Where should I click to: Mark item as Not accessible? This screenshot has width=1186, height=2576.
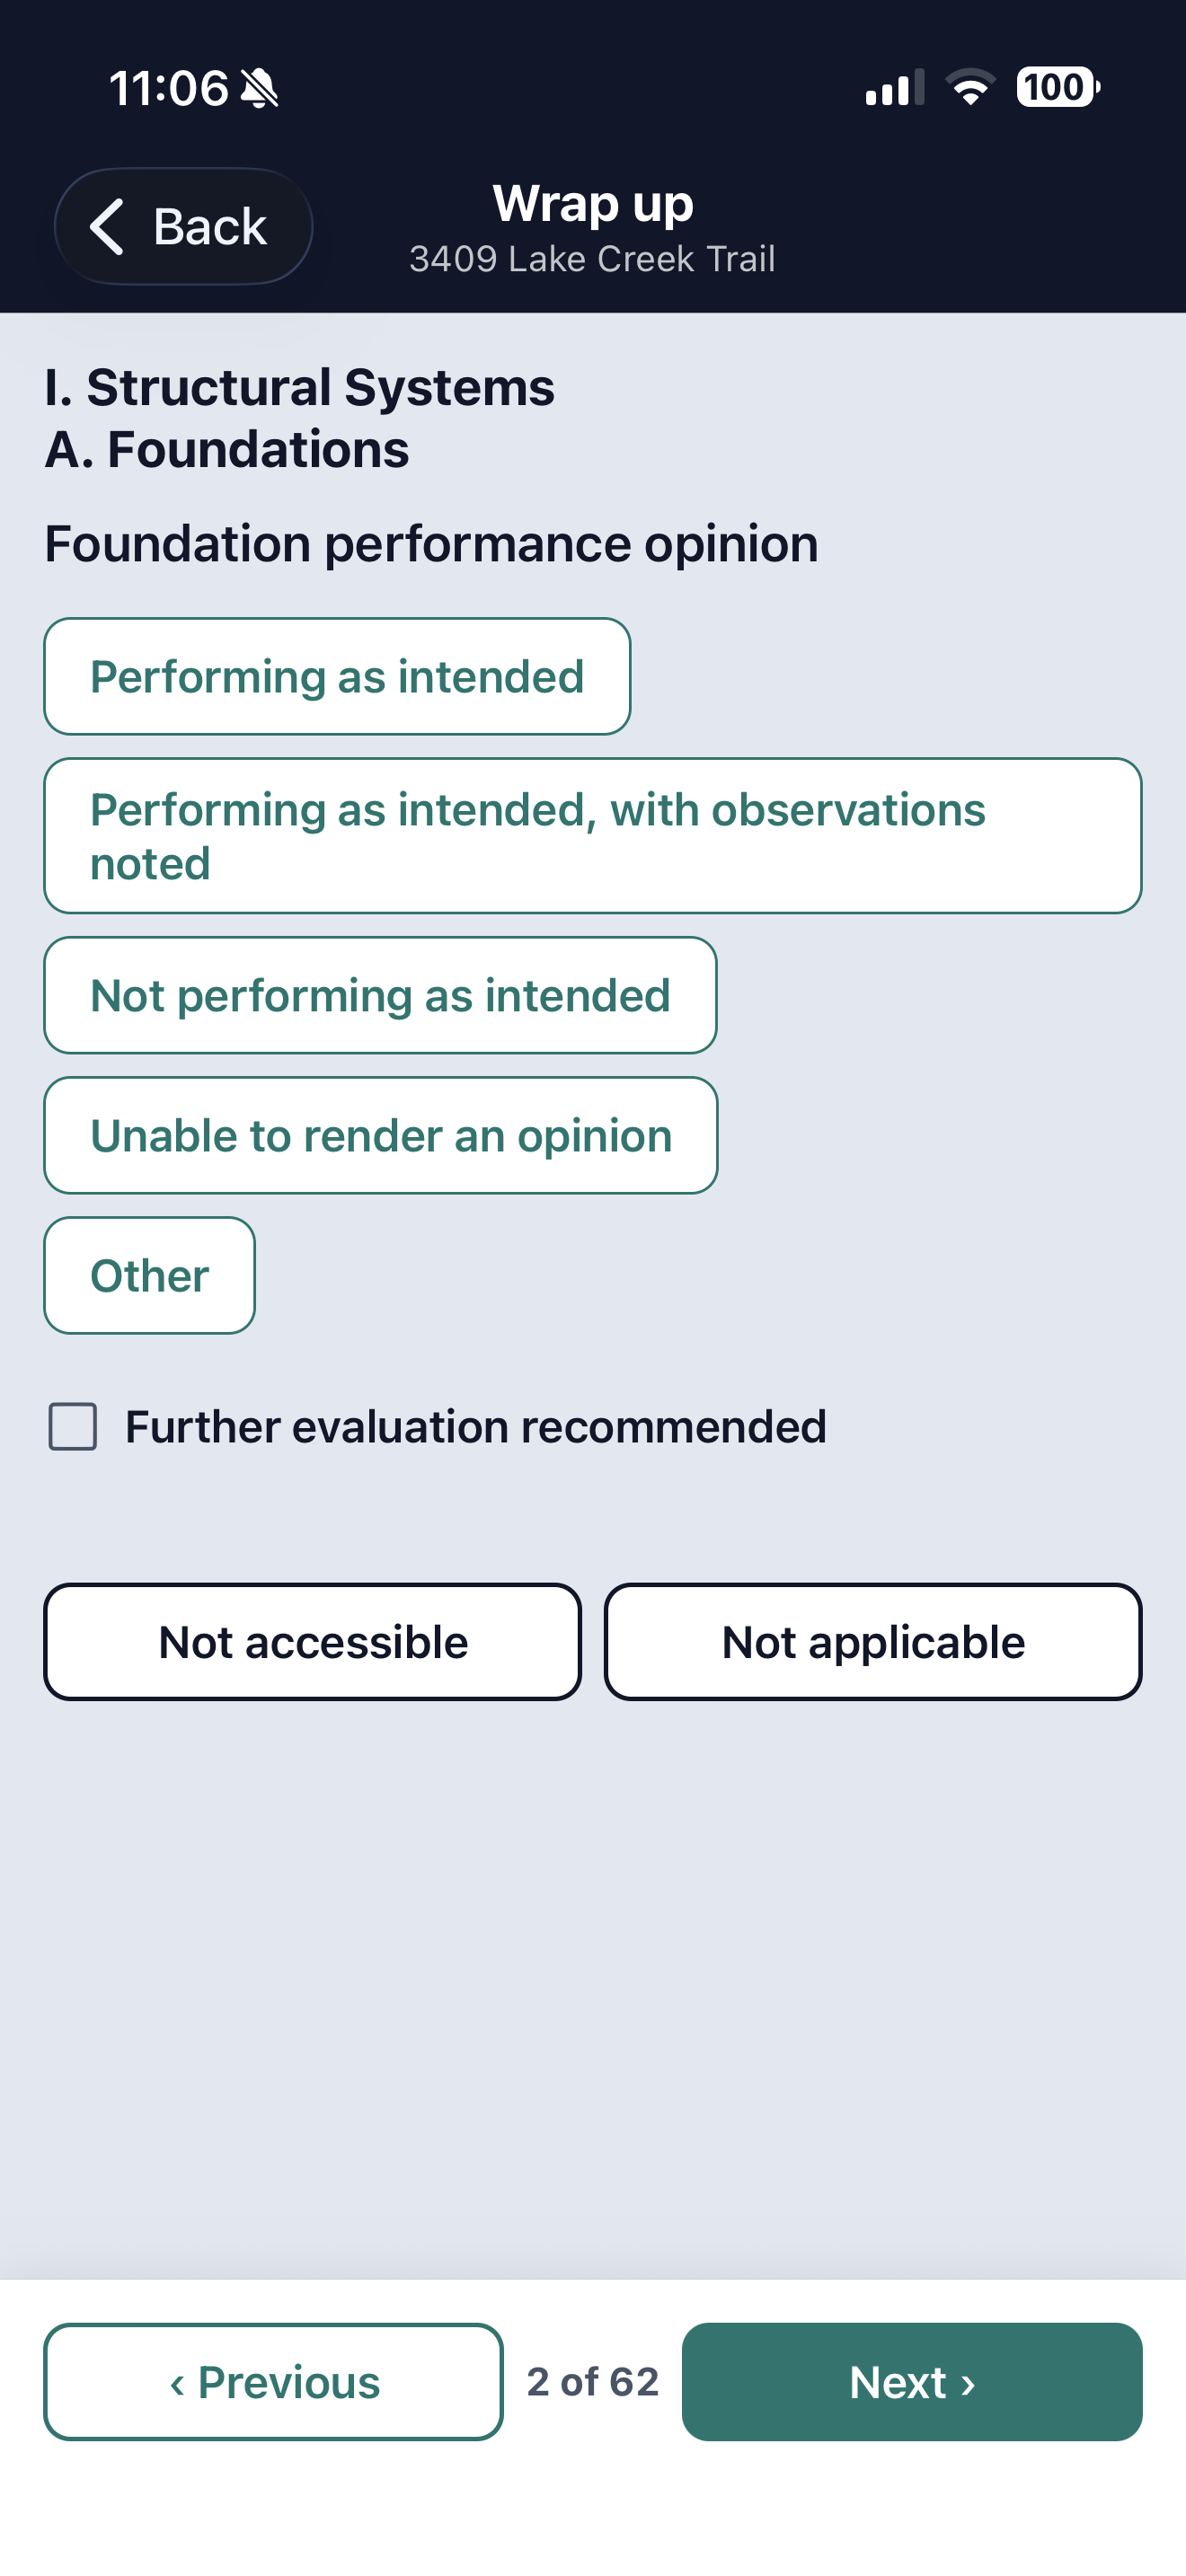(313, 1642)
